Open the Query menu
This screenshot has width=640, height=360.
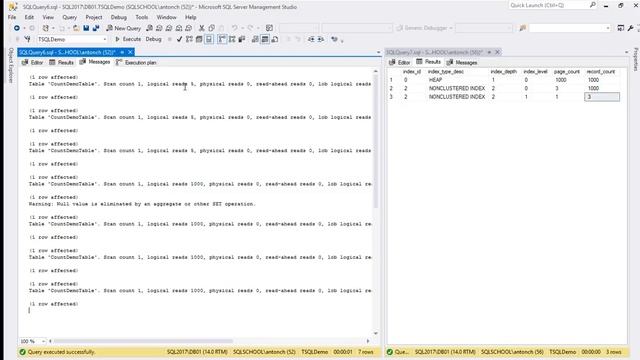(69, 17)
